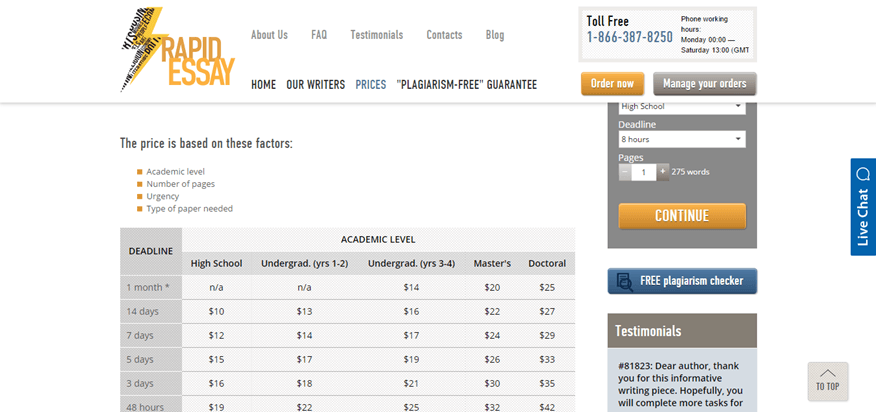This screenshot has height=412, width=876.
Task: Open the FREE plagiarism checker
Action: pyautogui.click(x=682, y=281)
